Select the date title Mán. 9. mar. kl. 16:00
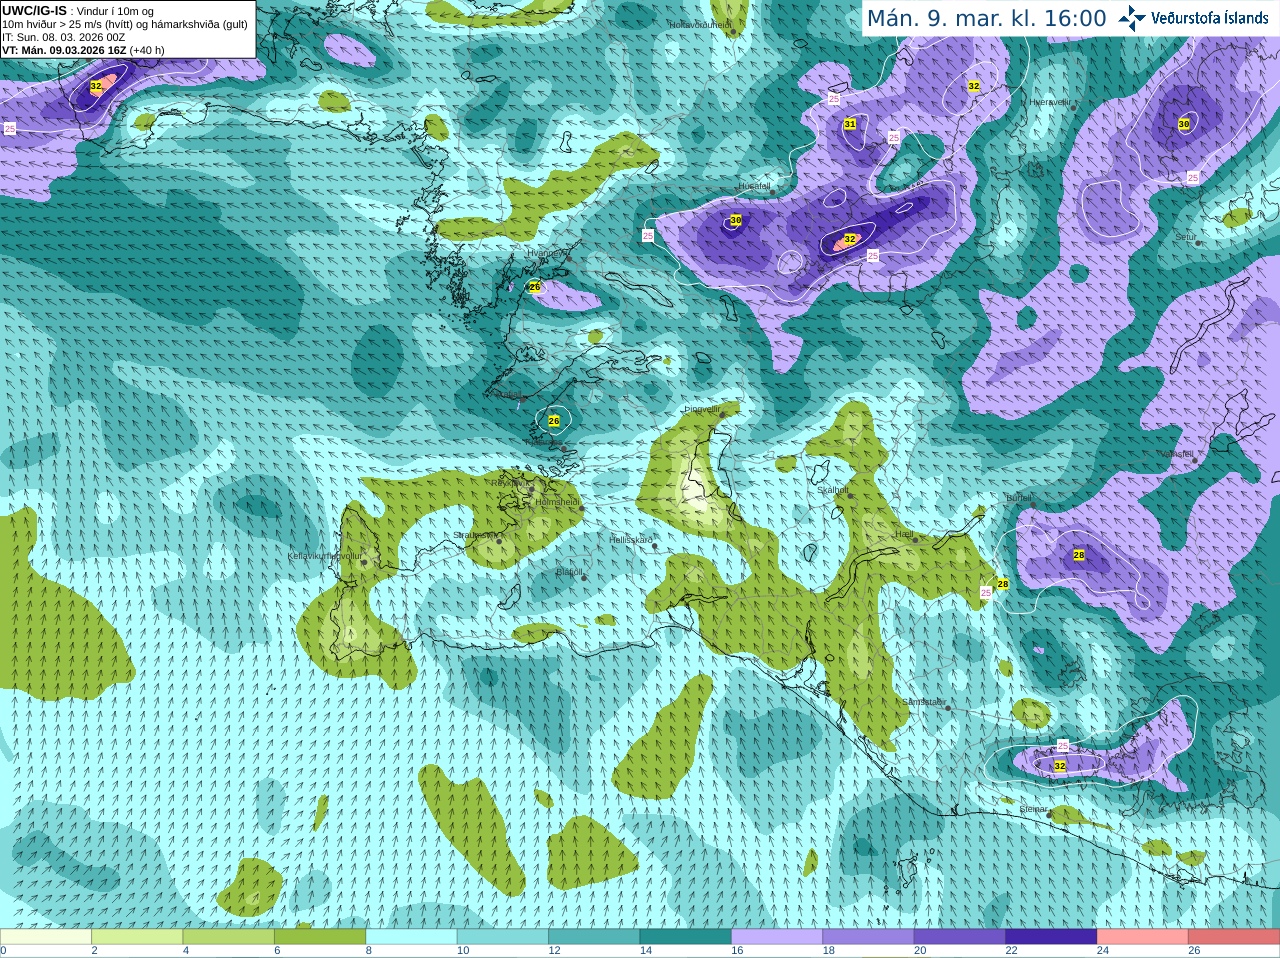Image resolution: width=1280 pixels, height=958 pixels. click(987, 18)
